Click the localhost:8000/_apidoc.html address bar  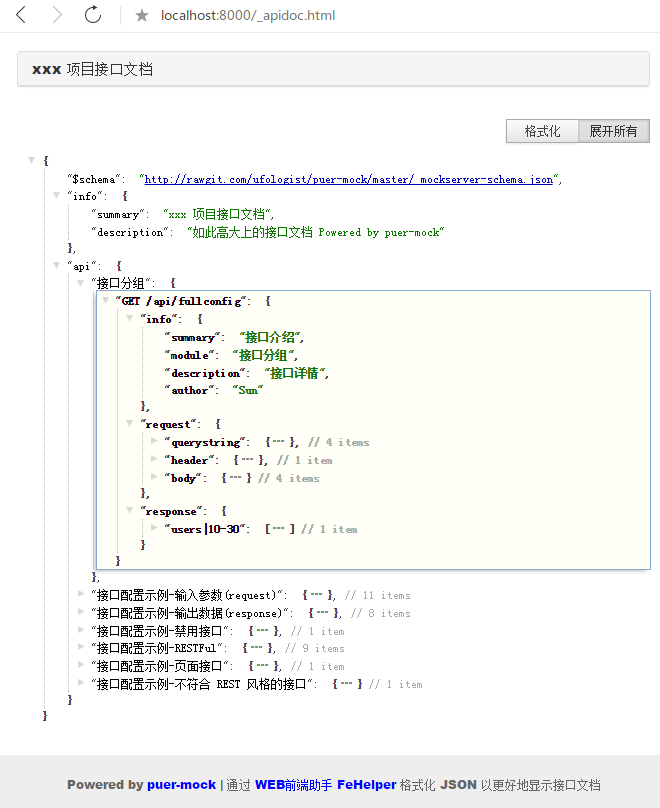248,15
